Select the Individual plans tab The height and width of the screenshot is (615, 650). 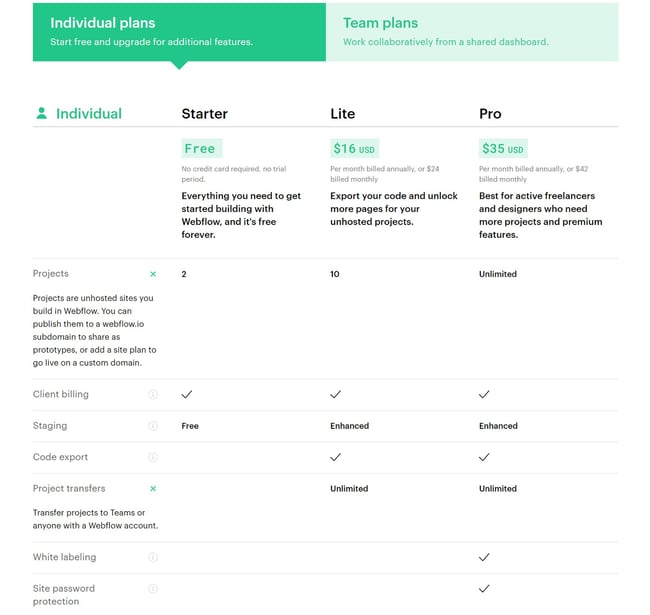tap(179, 32)
